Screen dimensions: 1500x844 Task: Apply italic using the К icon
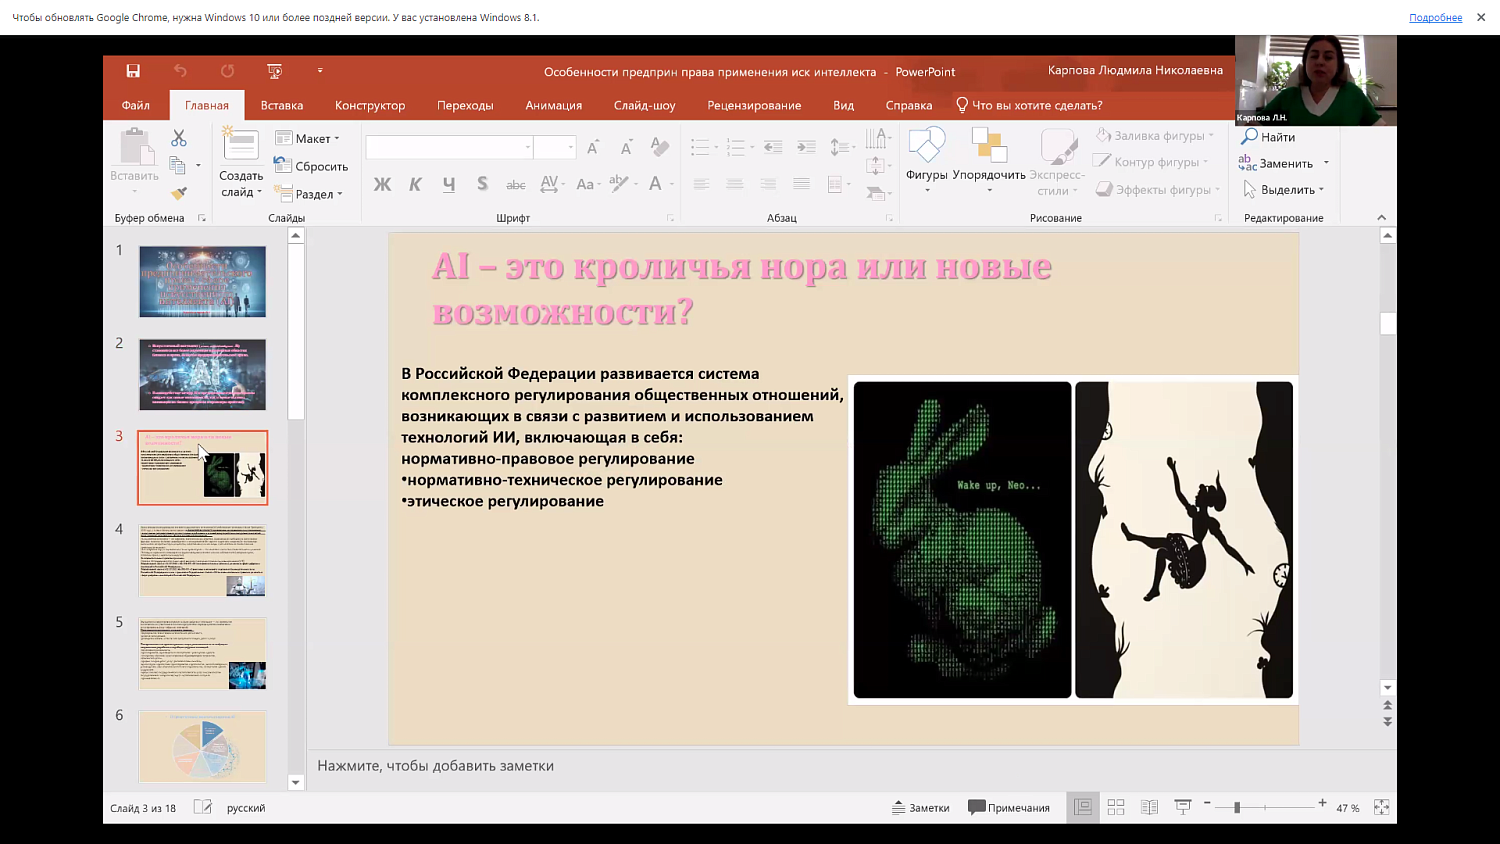[415, 184]
